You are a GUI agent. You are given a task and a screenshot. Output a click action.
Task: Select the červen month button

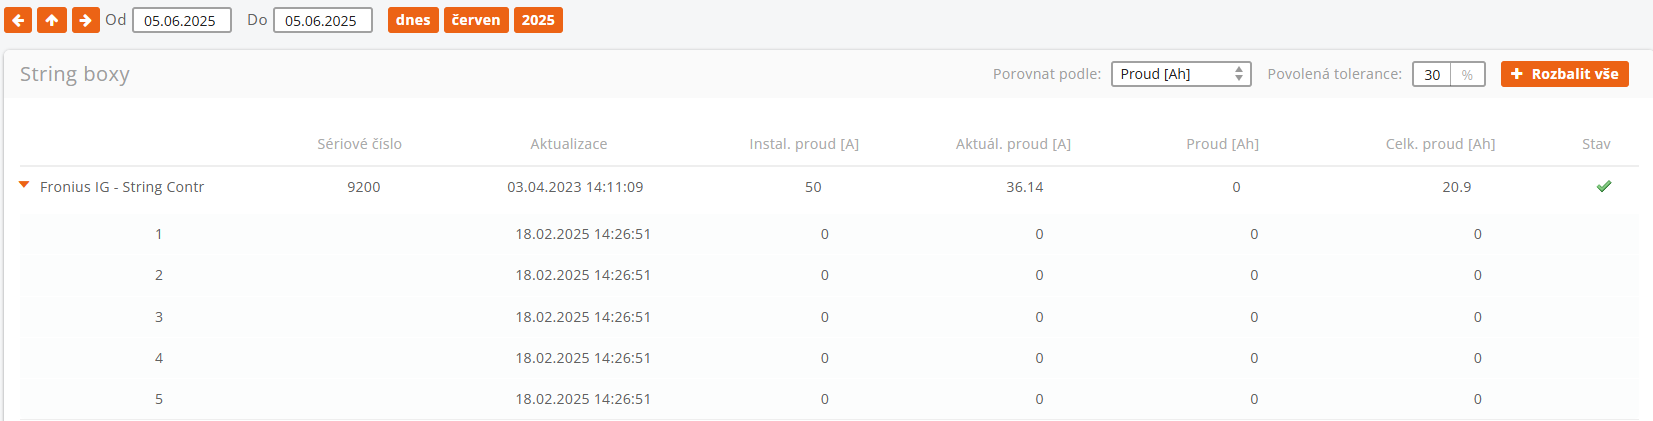click(x=476, y=20)
